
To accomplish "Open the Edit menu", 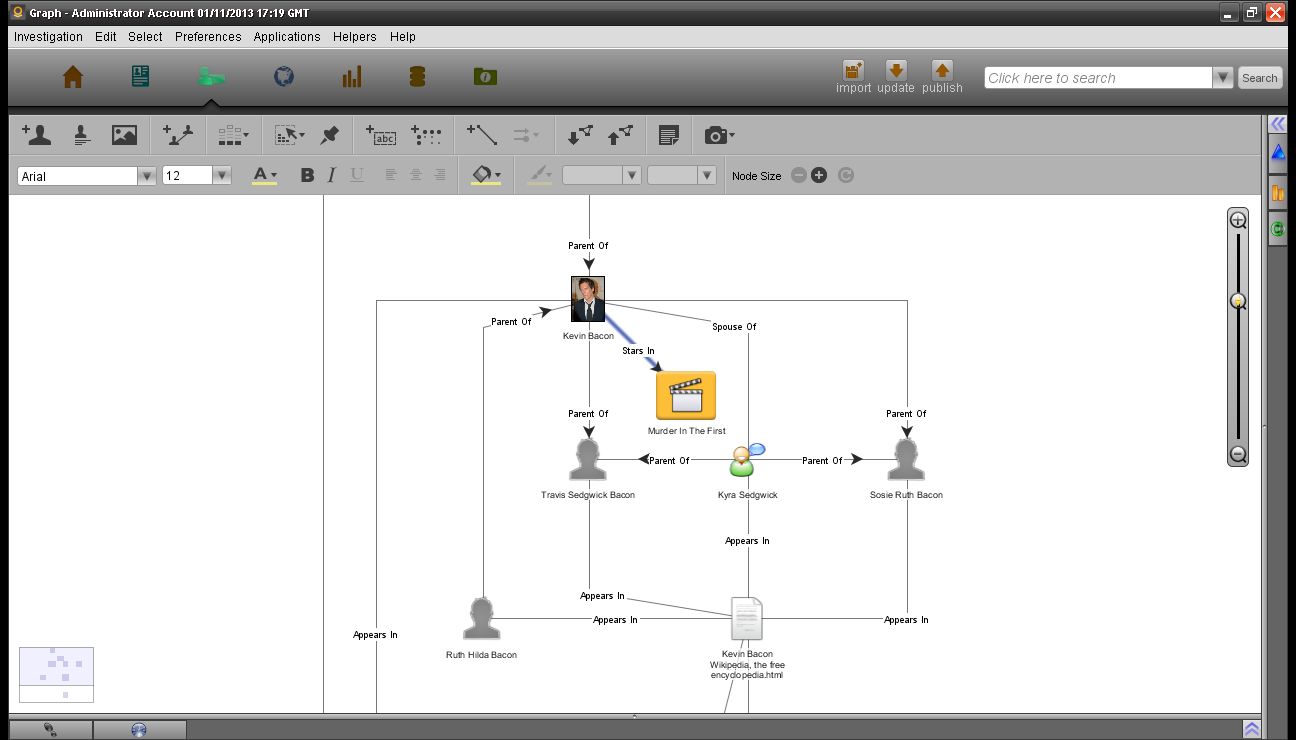I will pos(106,36).
